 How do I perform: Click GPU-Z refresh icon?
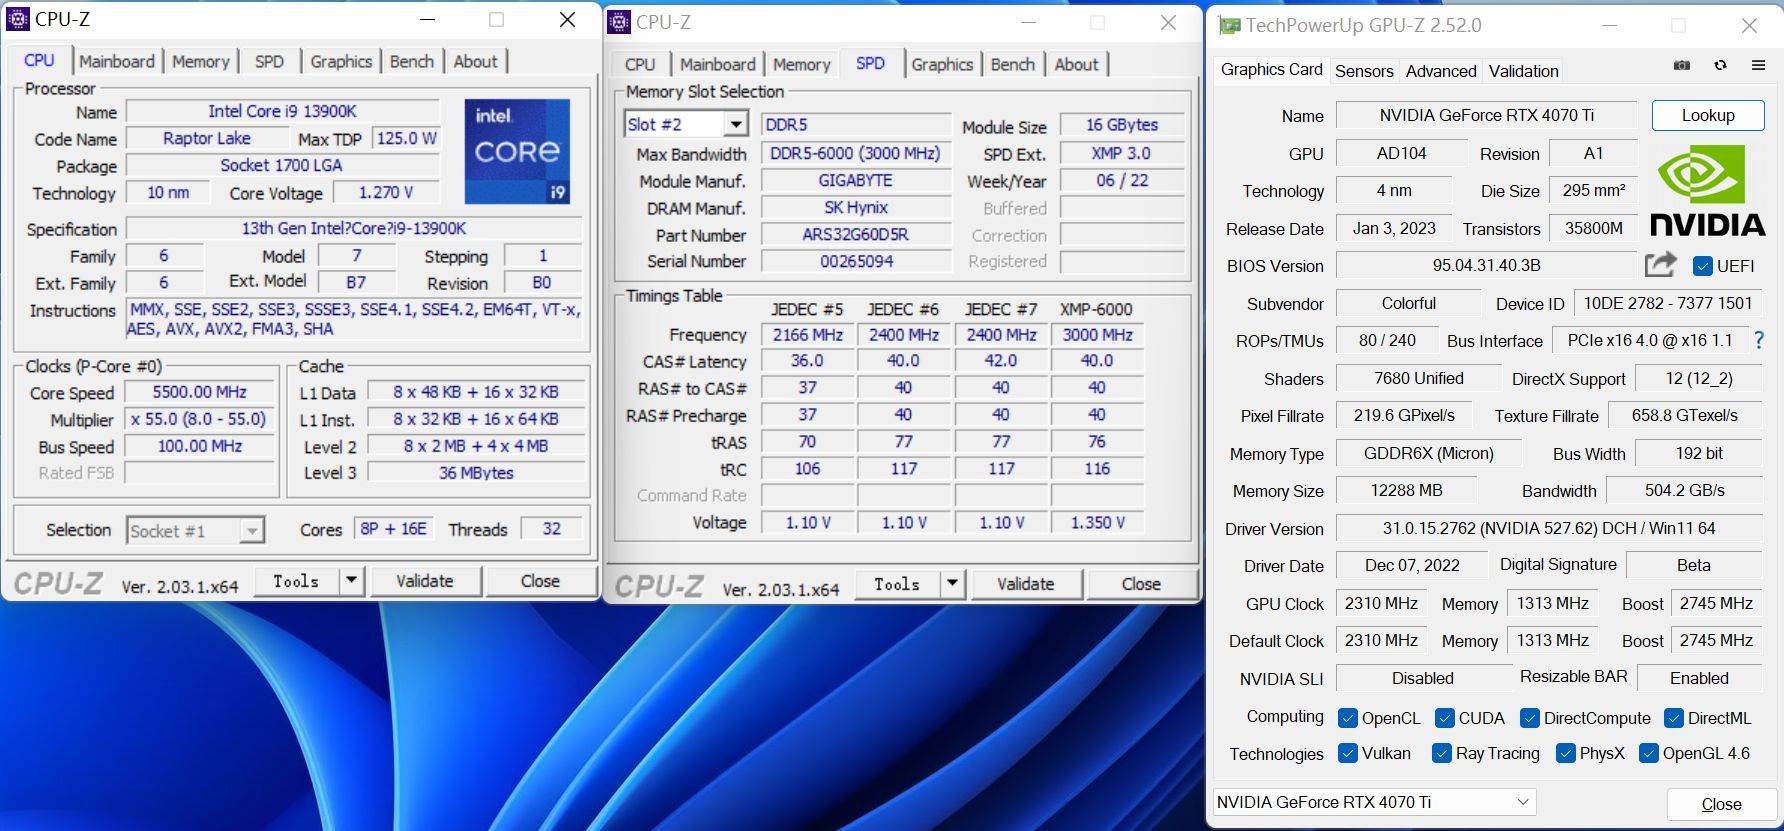pyautogui.click(x=1720, y=65)
